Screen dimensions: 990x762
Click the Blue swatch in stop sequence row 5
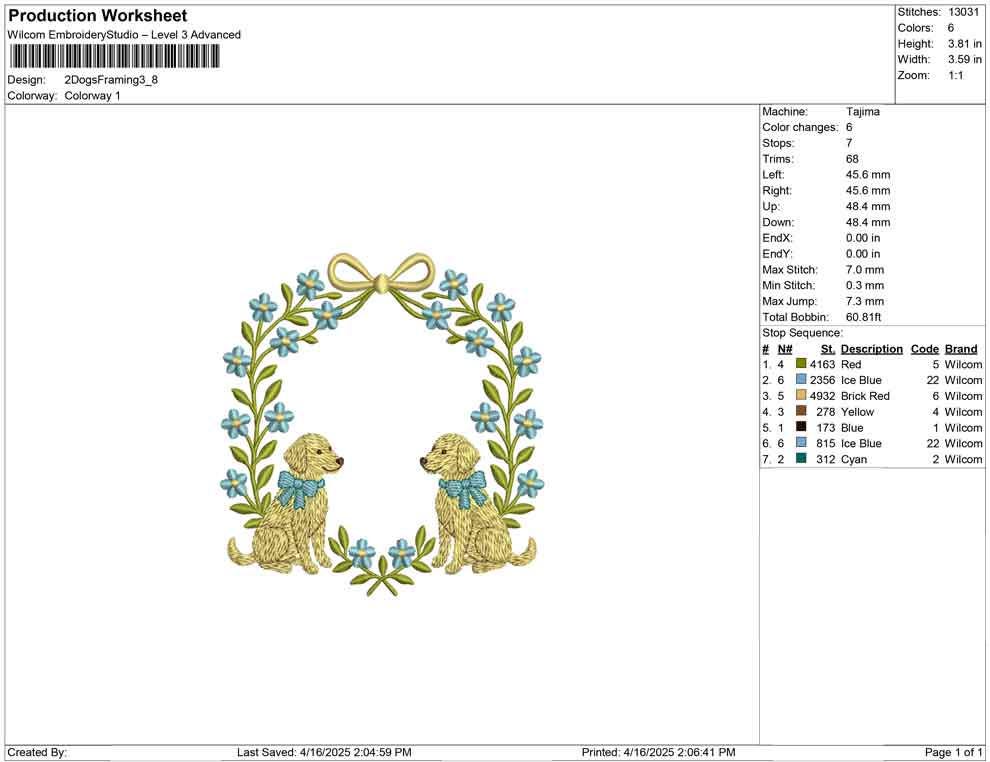(801, 427)
